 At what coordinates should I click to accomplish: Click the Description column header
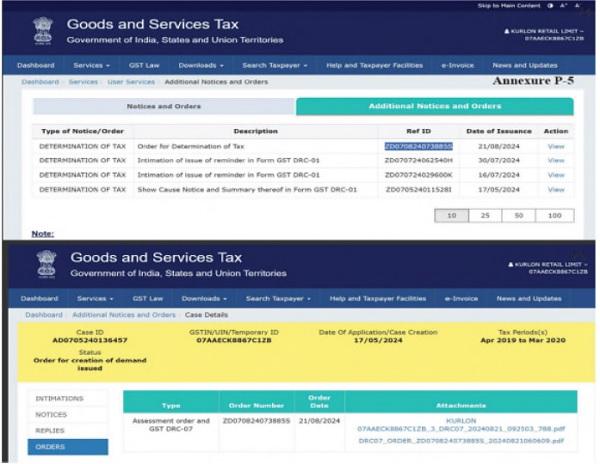[256, 131]
